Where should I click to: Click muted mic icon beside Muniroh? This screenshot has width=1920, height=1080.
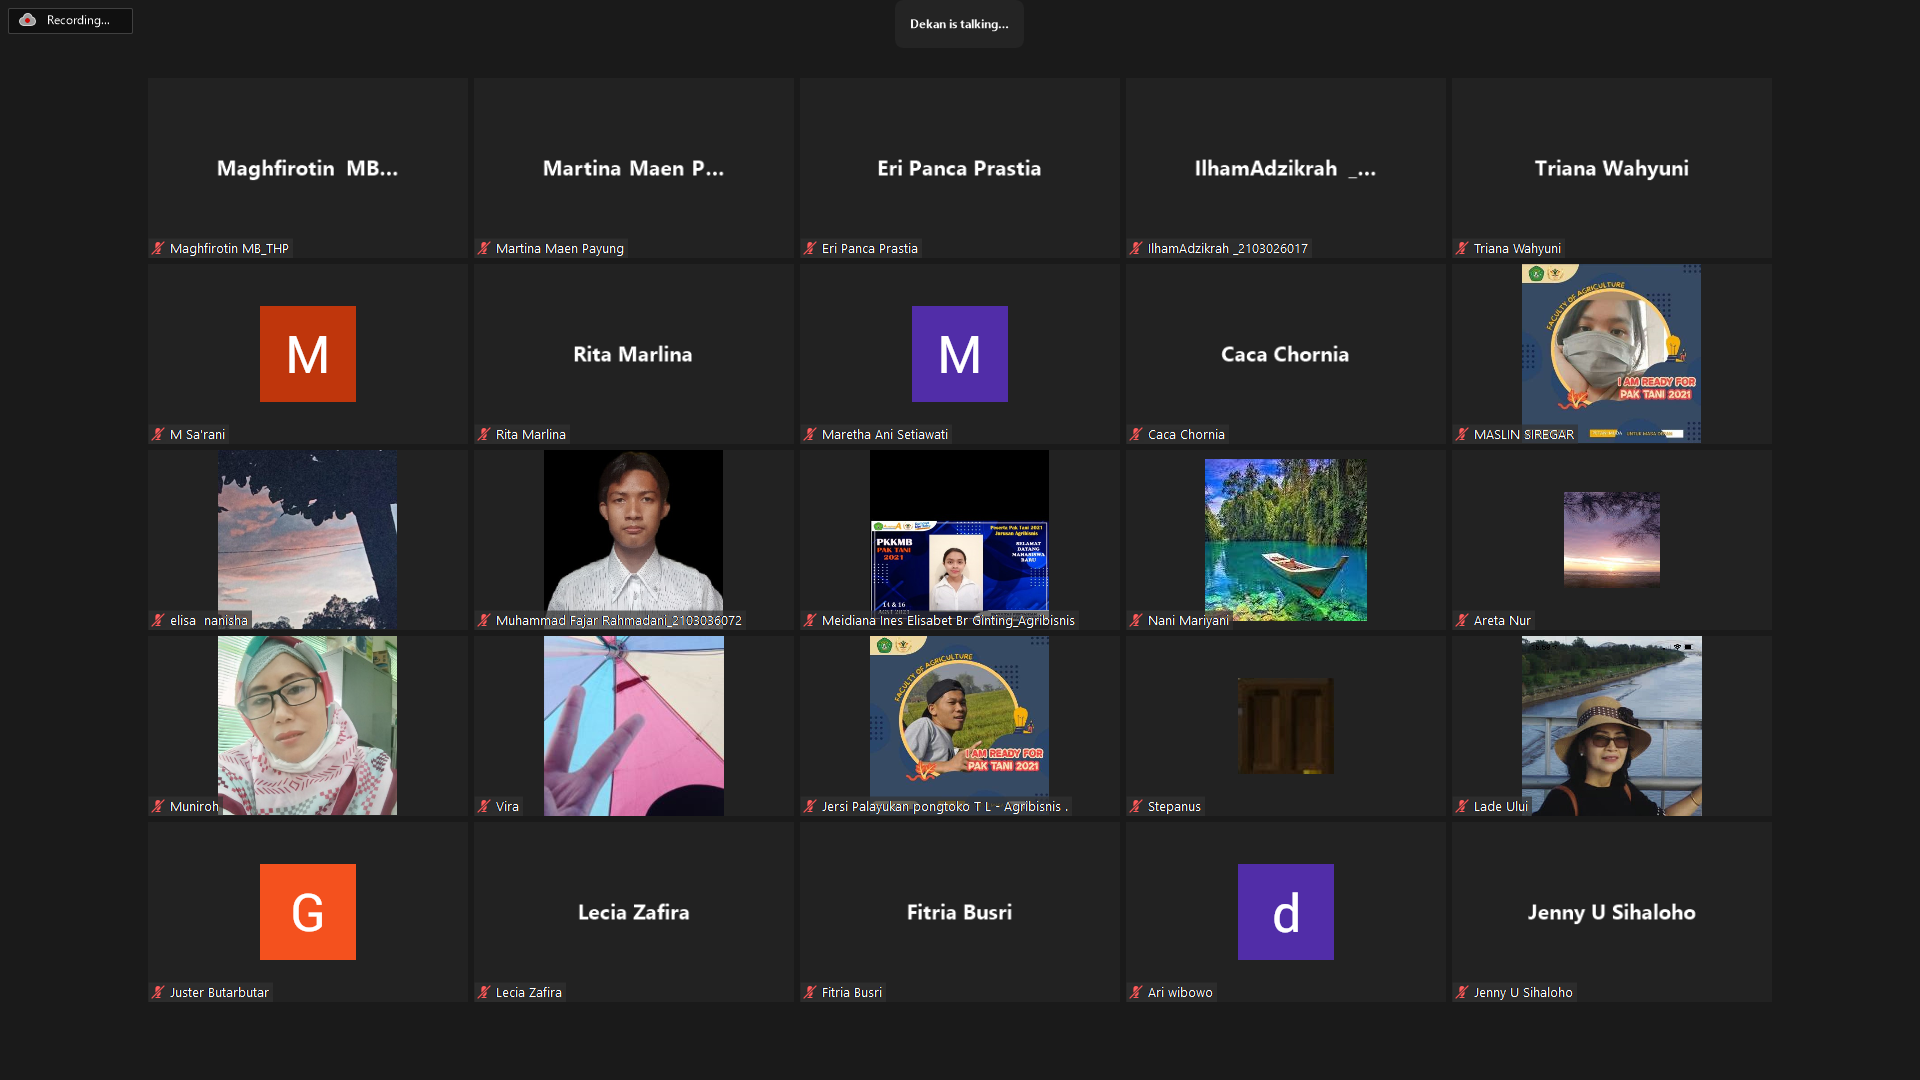158,806
